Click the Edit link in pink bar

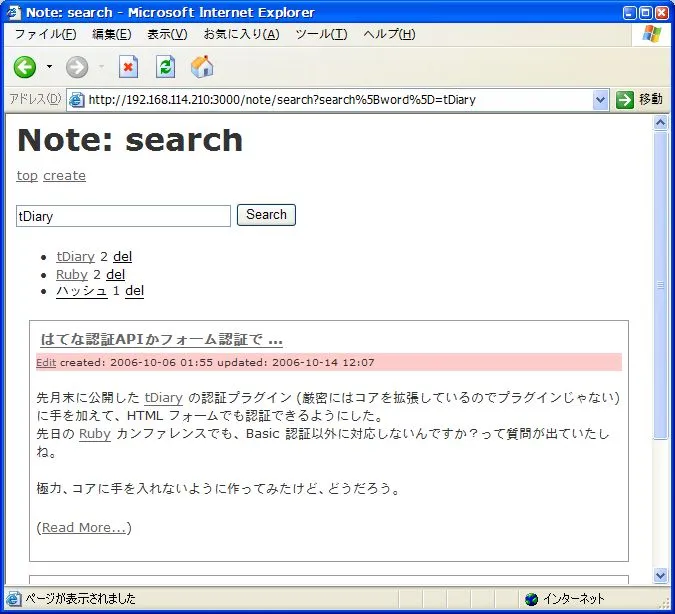tap(46, 363)
